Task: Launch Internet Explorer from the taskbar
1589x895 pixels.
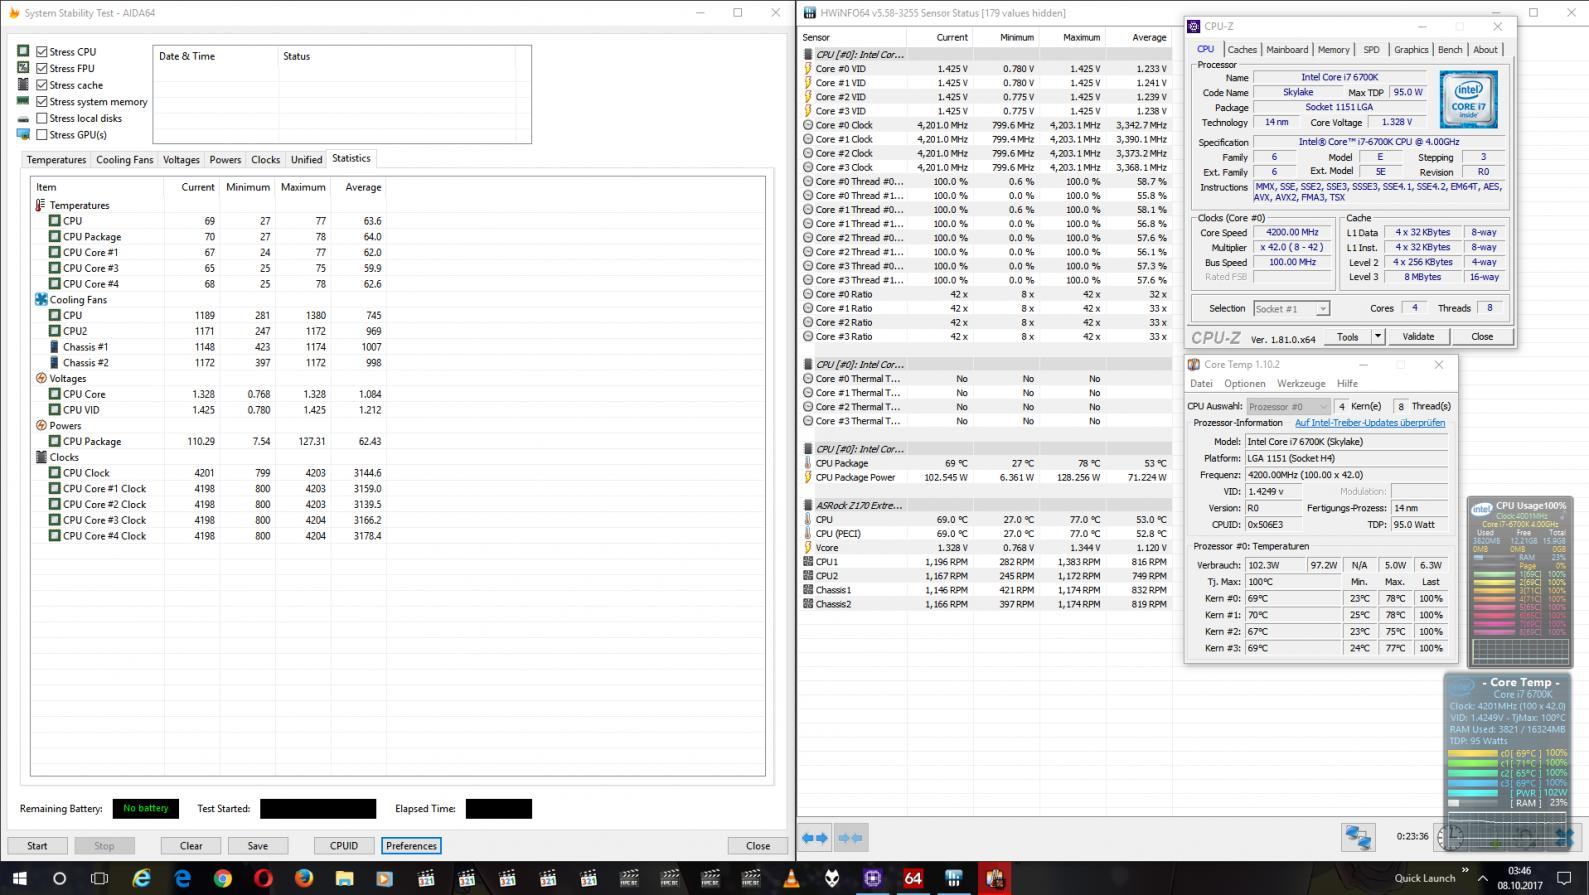Action: (x=141, y=879)
